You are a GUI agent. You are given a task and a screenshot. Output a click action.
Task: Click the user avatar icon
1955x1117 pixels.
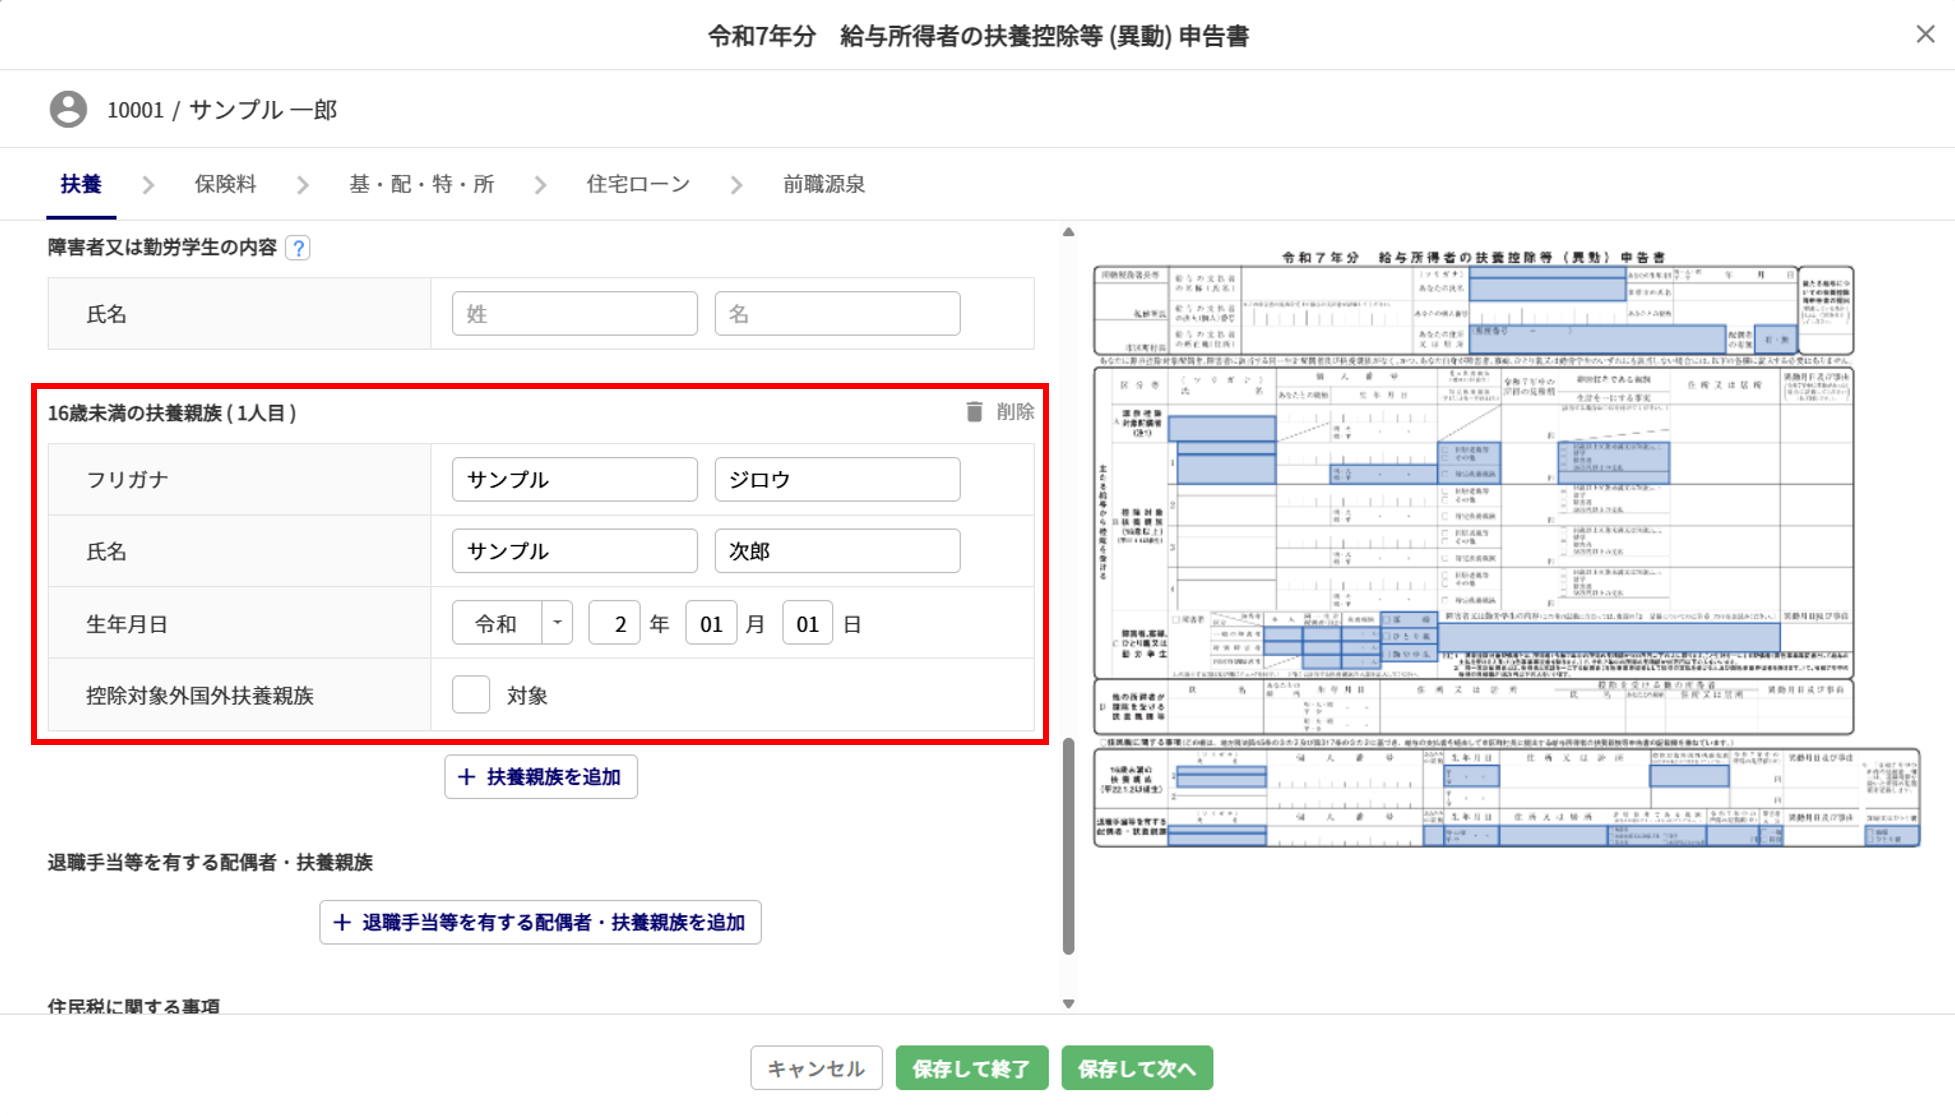[68, 109]
